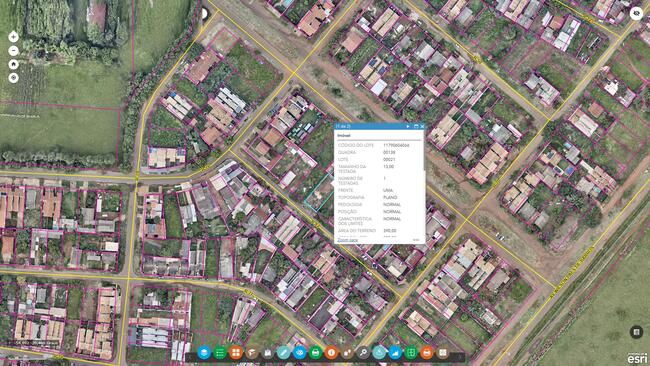Close the Imóvel popup
The height and width of the screenshot is (366, 650).
(422, 126)
